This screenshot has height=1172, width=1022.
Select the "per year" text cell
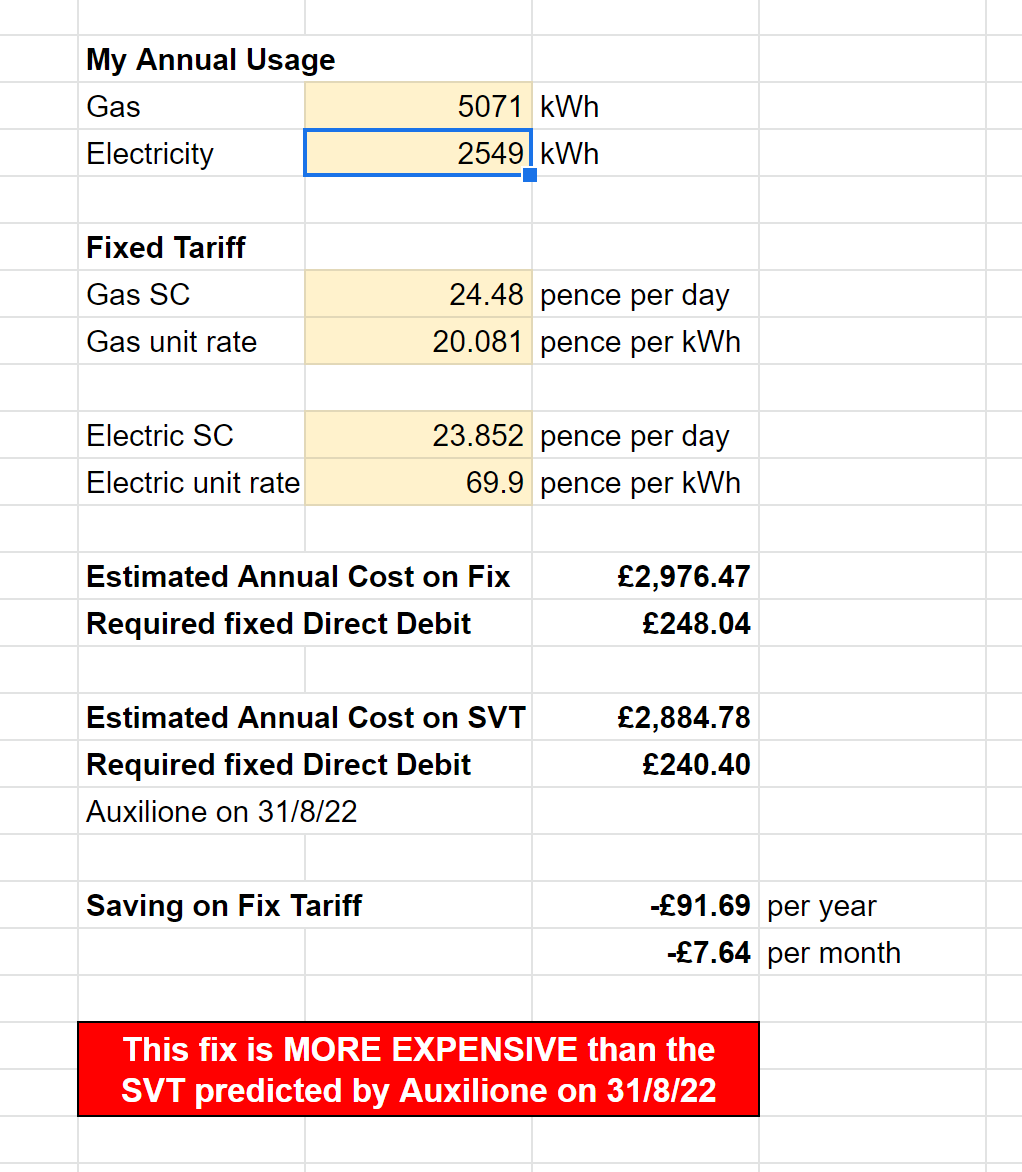822,906
